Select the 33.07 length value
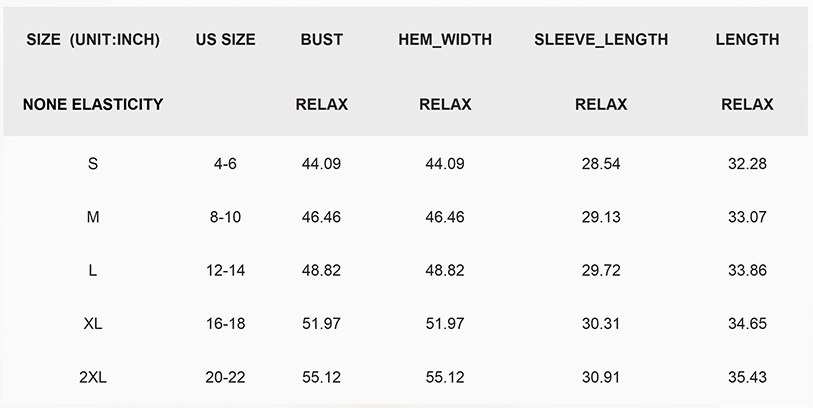Image resolution: width=813 pixels, height=408 pixels. tap(747, 217)
